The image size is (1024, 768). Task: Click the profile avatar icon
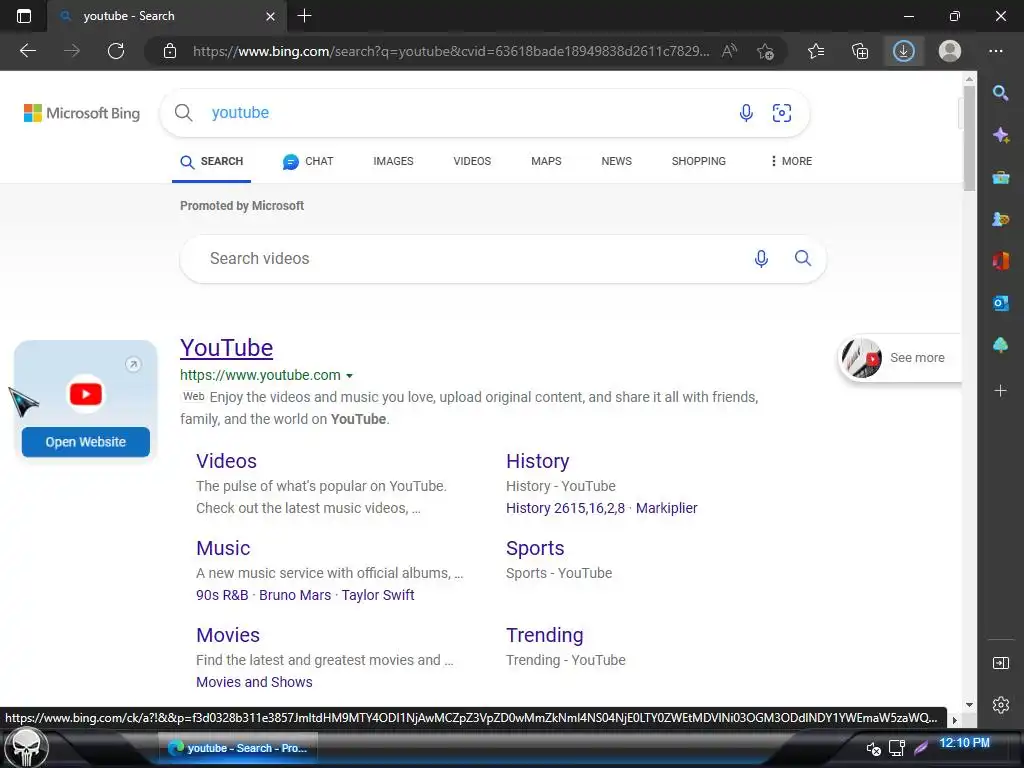tap(950, 51)
